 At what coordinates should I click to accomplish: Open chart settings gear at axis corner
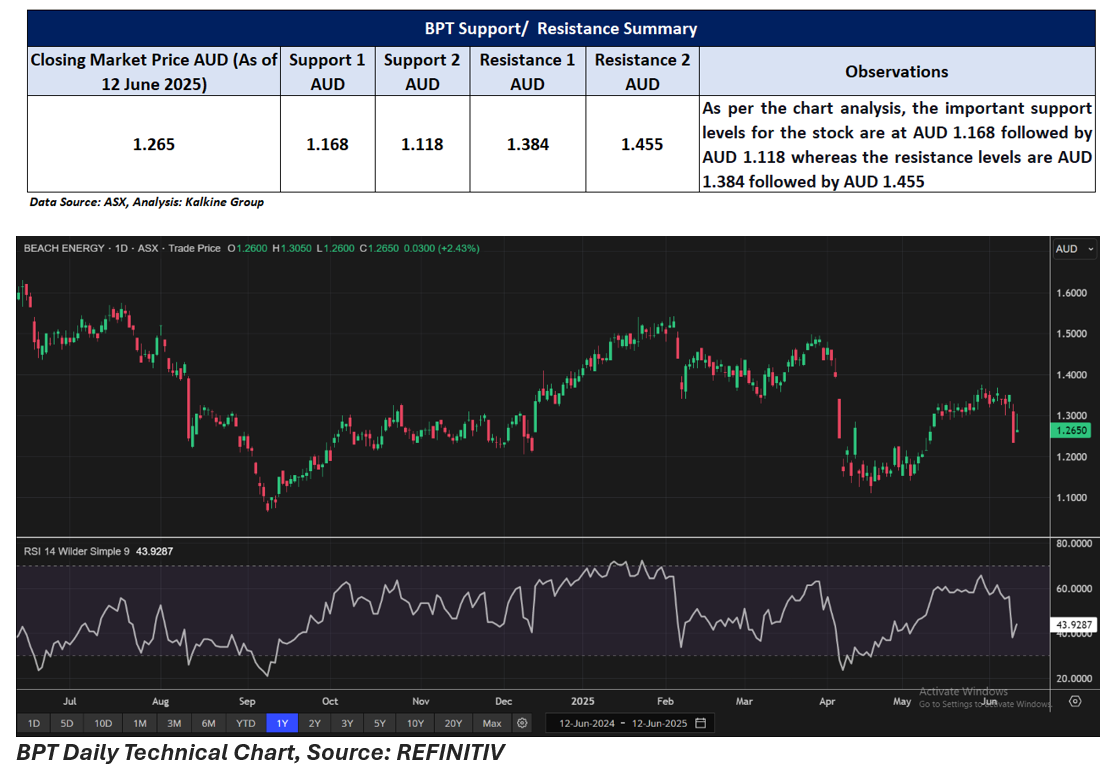[x=1075, y=701]
